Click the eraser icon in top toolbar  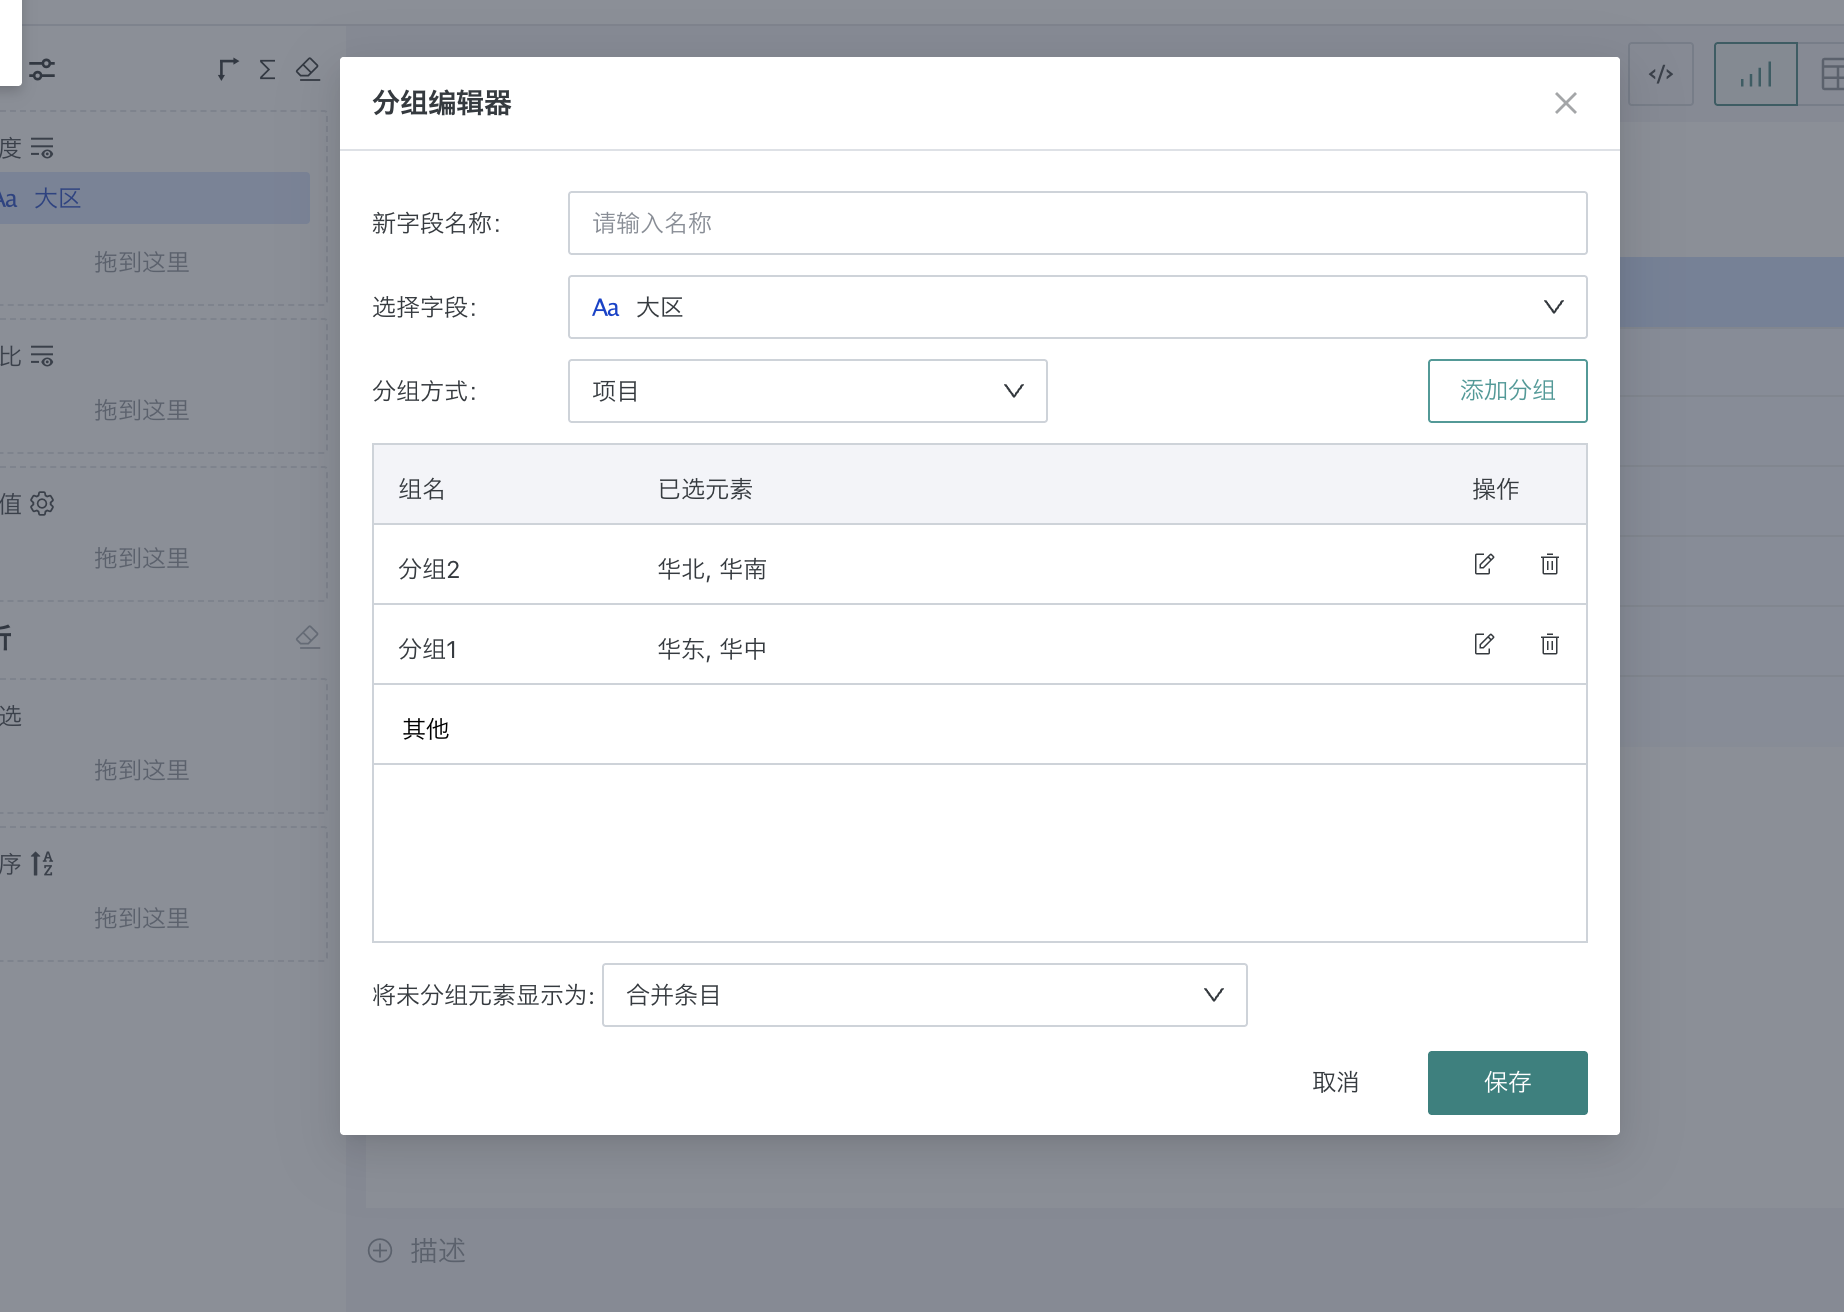pos(308,69)
